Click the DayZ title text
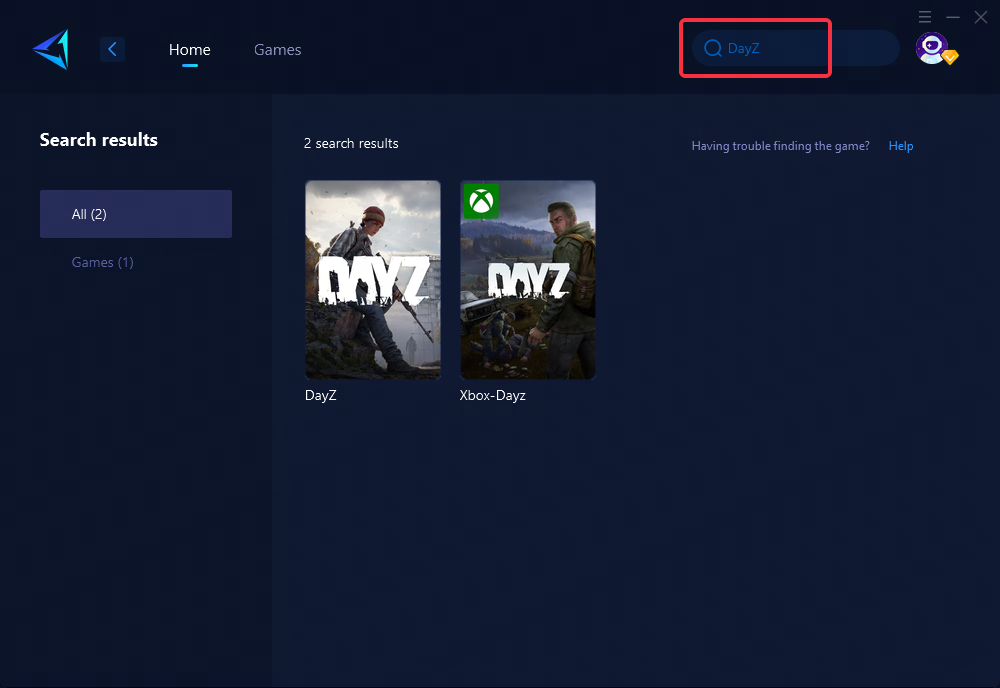Image resolution: width=1000 pixels, height=688 pixels. tap(321, 395)
